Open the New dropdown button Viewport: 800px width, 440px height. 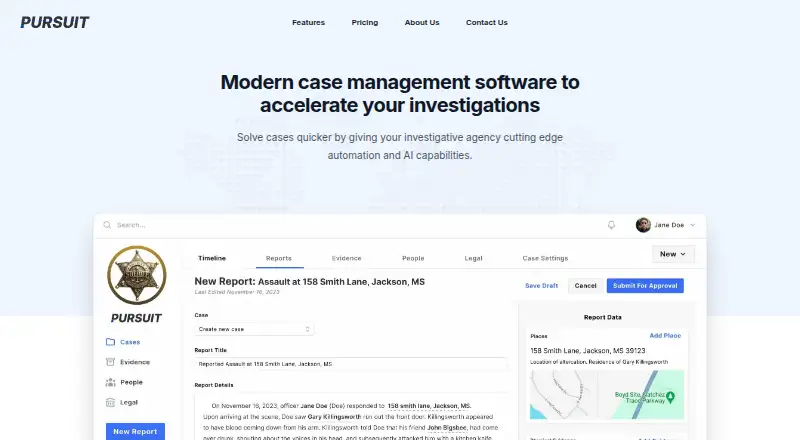673,254
